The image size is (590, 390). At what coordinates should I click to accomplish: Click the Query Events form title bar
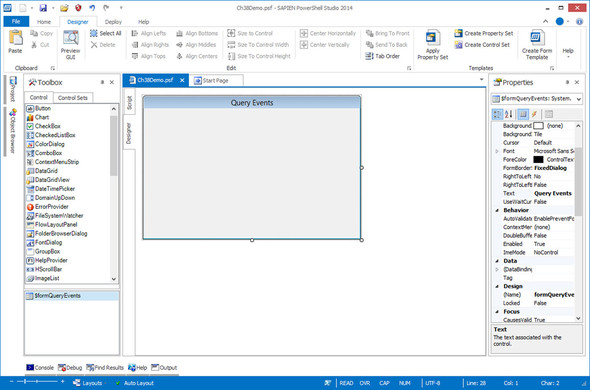[x=252, y=102]
